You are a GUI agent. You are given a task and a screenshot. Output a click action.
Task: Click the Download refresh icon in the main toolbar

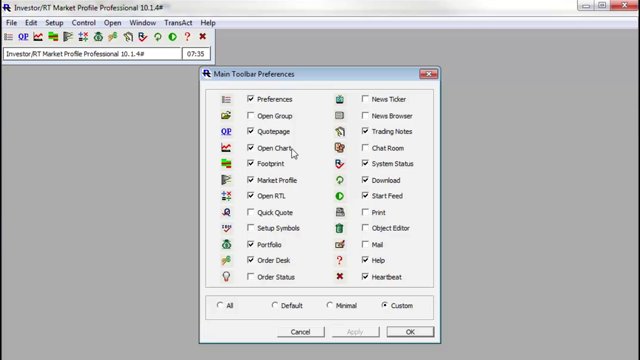pos(158,37)
